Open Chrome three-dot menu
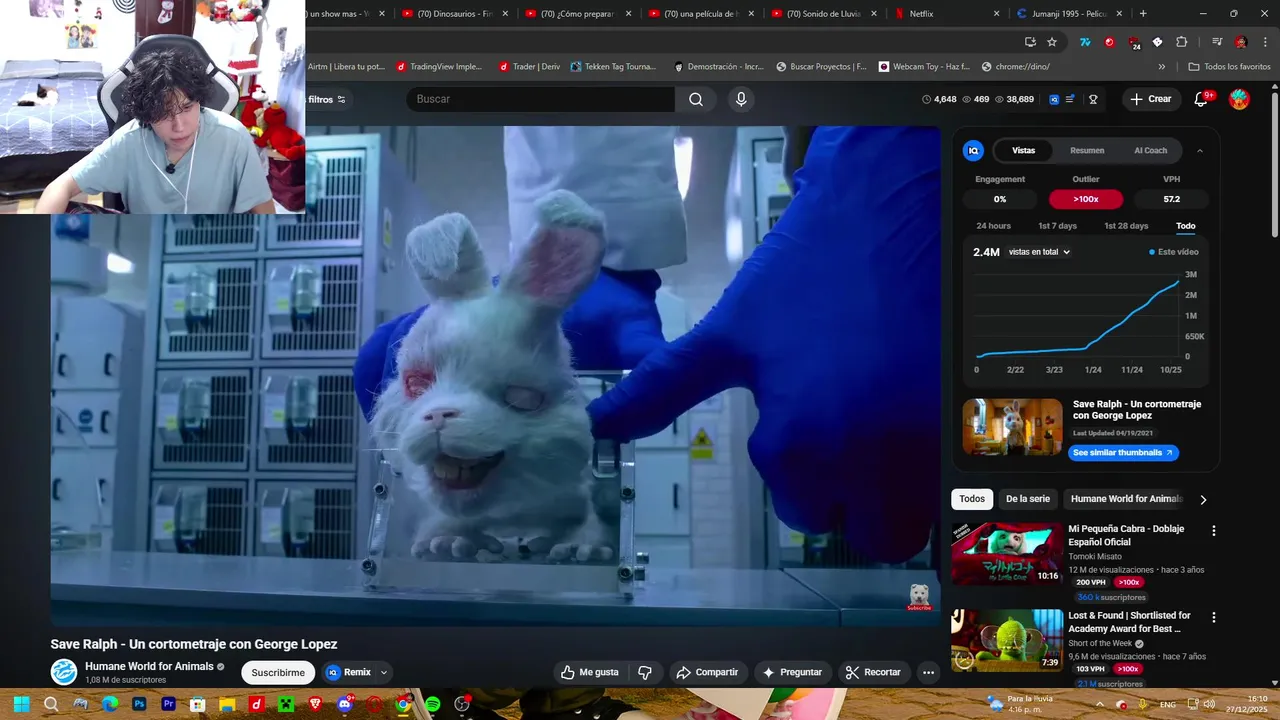The image size is (1280, 720). coord(1263,42)
